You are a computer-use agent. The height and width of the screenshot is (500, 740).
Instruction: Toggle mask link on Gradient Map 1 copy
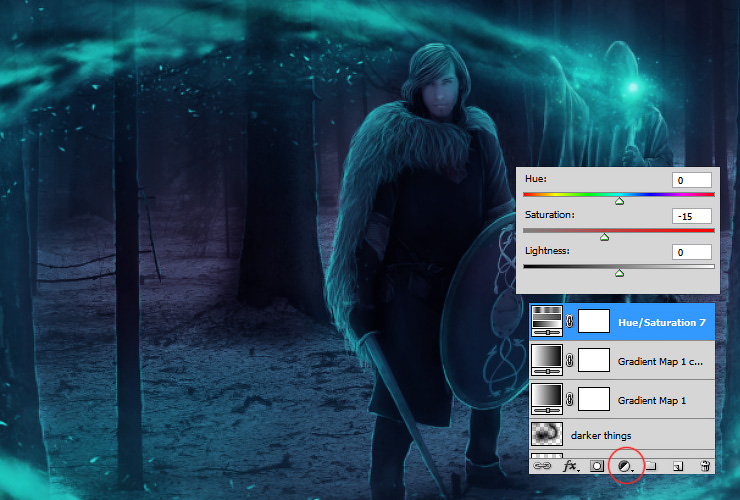click(570, 361)
